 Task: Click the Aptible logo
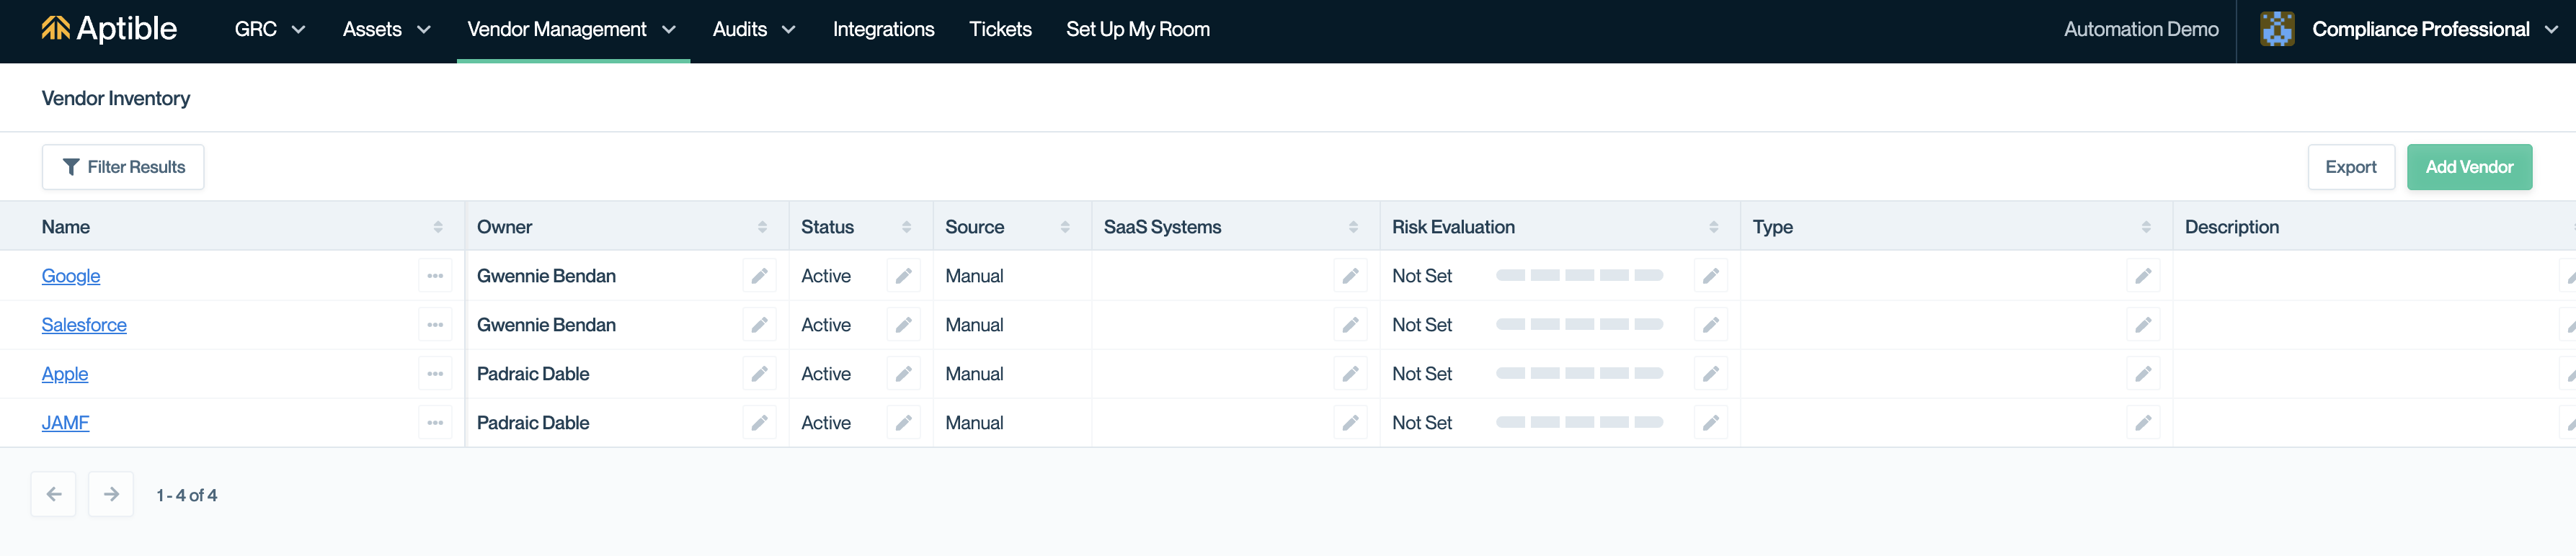click(x=109, y=29)
